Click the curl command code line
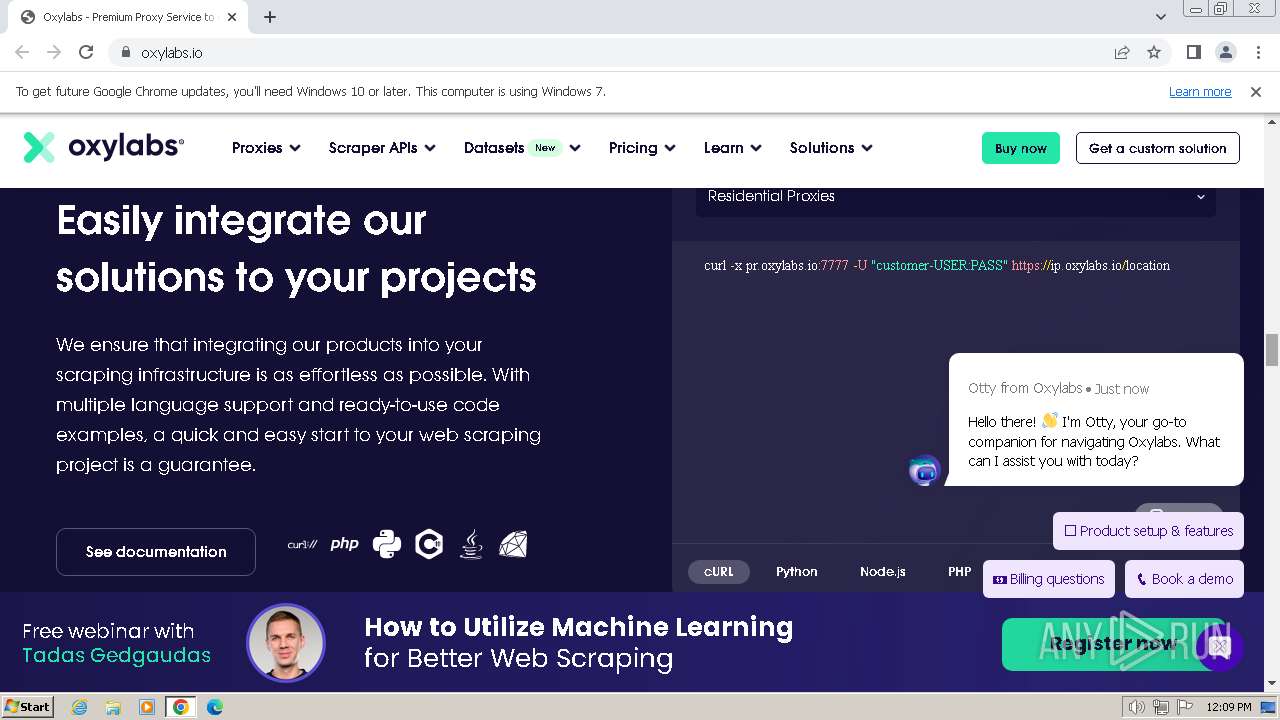This screenshot has width=1280, height=720. (x=937, y=266)
